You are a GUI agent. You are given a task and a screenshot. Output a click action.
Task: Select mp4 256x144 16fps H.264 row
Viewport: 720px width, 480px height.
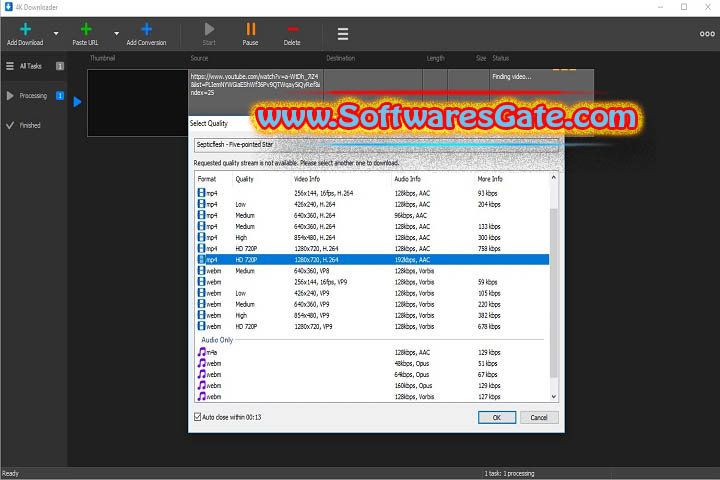[x=371, y=193]
